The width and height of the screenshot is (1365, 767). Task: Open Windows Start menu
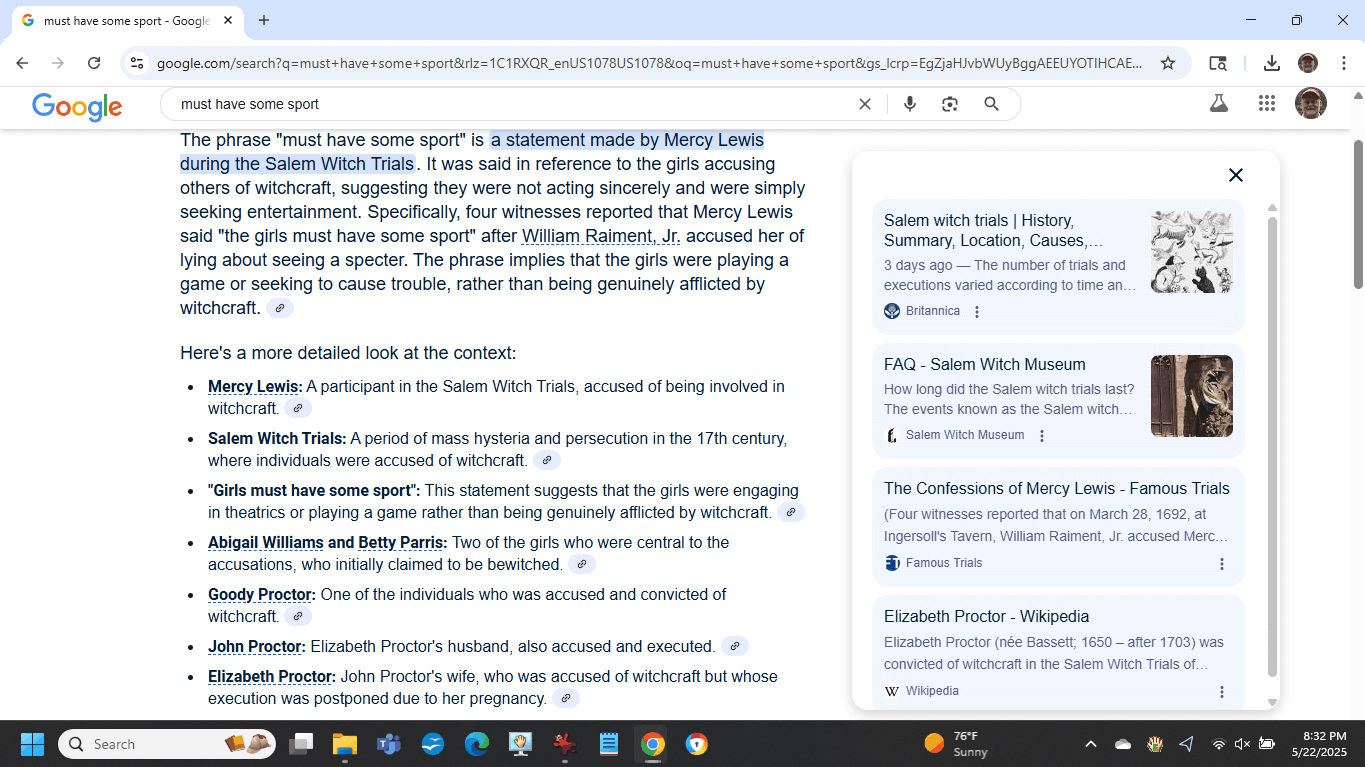click(x=32, y=744)
